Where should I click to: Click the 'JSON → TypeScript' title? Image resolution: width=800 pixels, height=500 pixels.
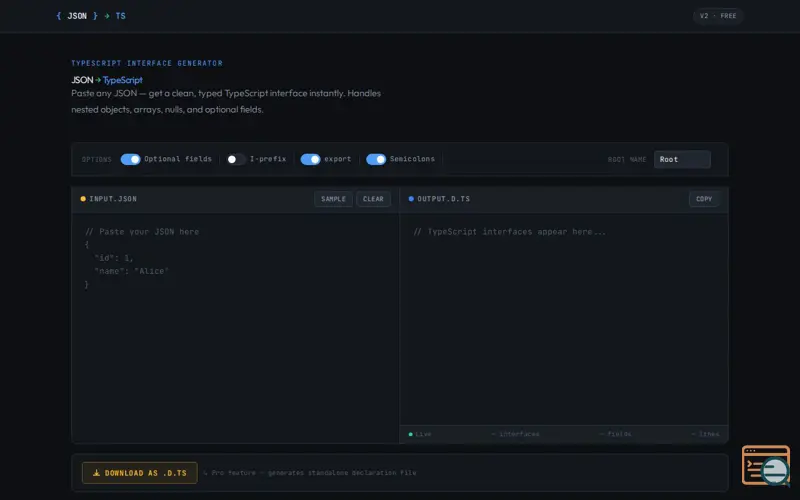[107, 80]
